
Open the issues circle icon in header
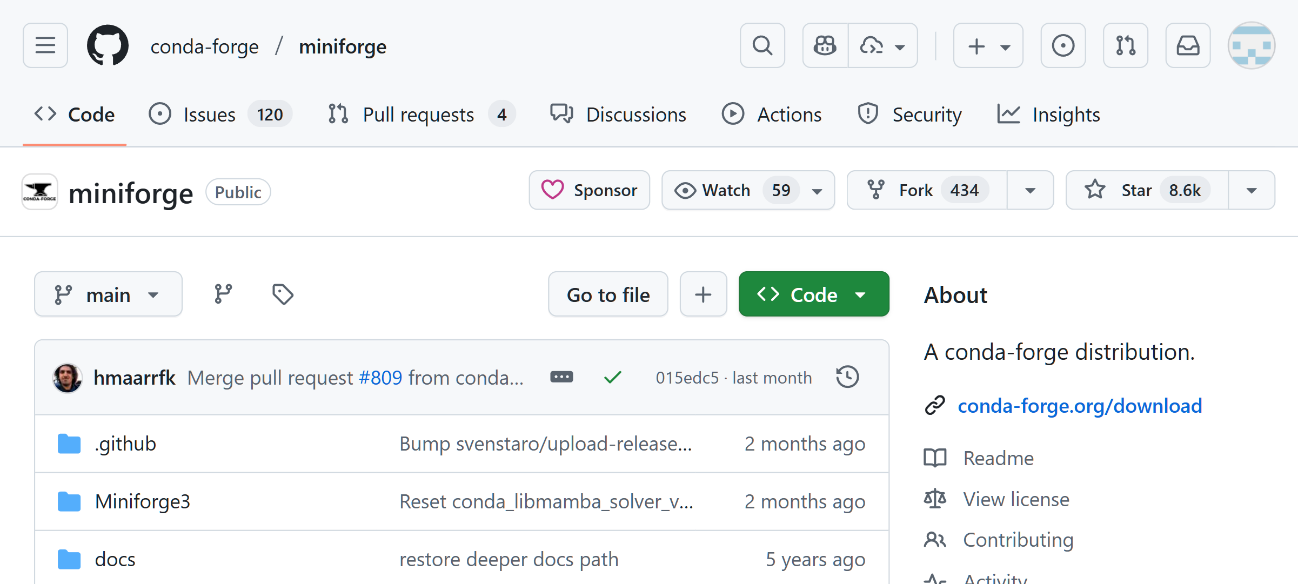click(x=1063, y=46)
